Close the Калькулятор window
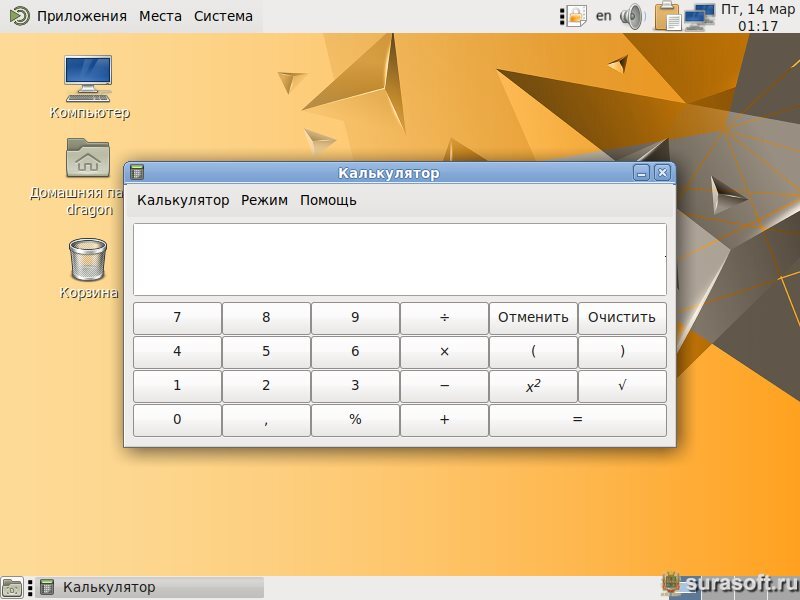The height and width of the screenshot is (600, 800). click(x=662, y=173)
